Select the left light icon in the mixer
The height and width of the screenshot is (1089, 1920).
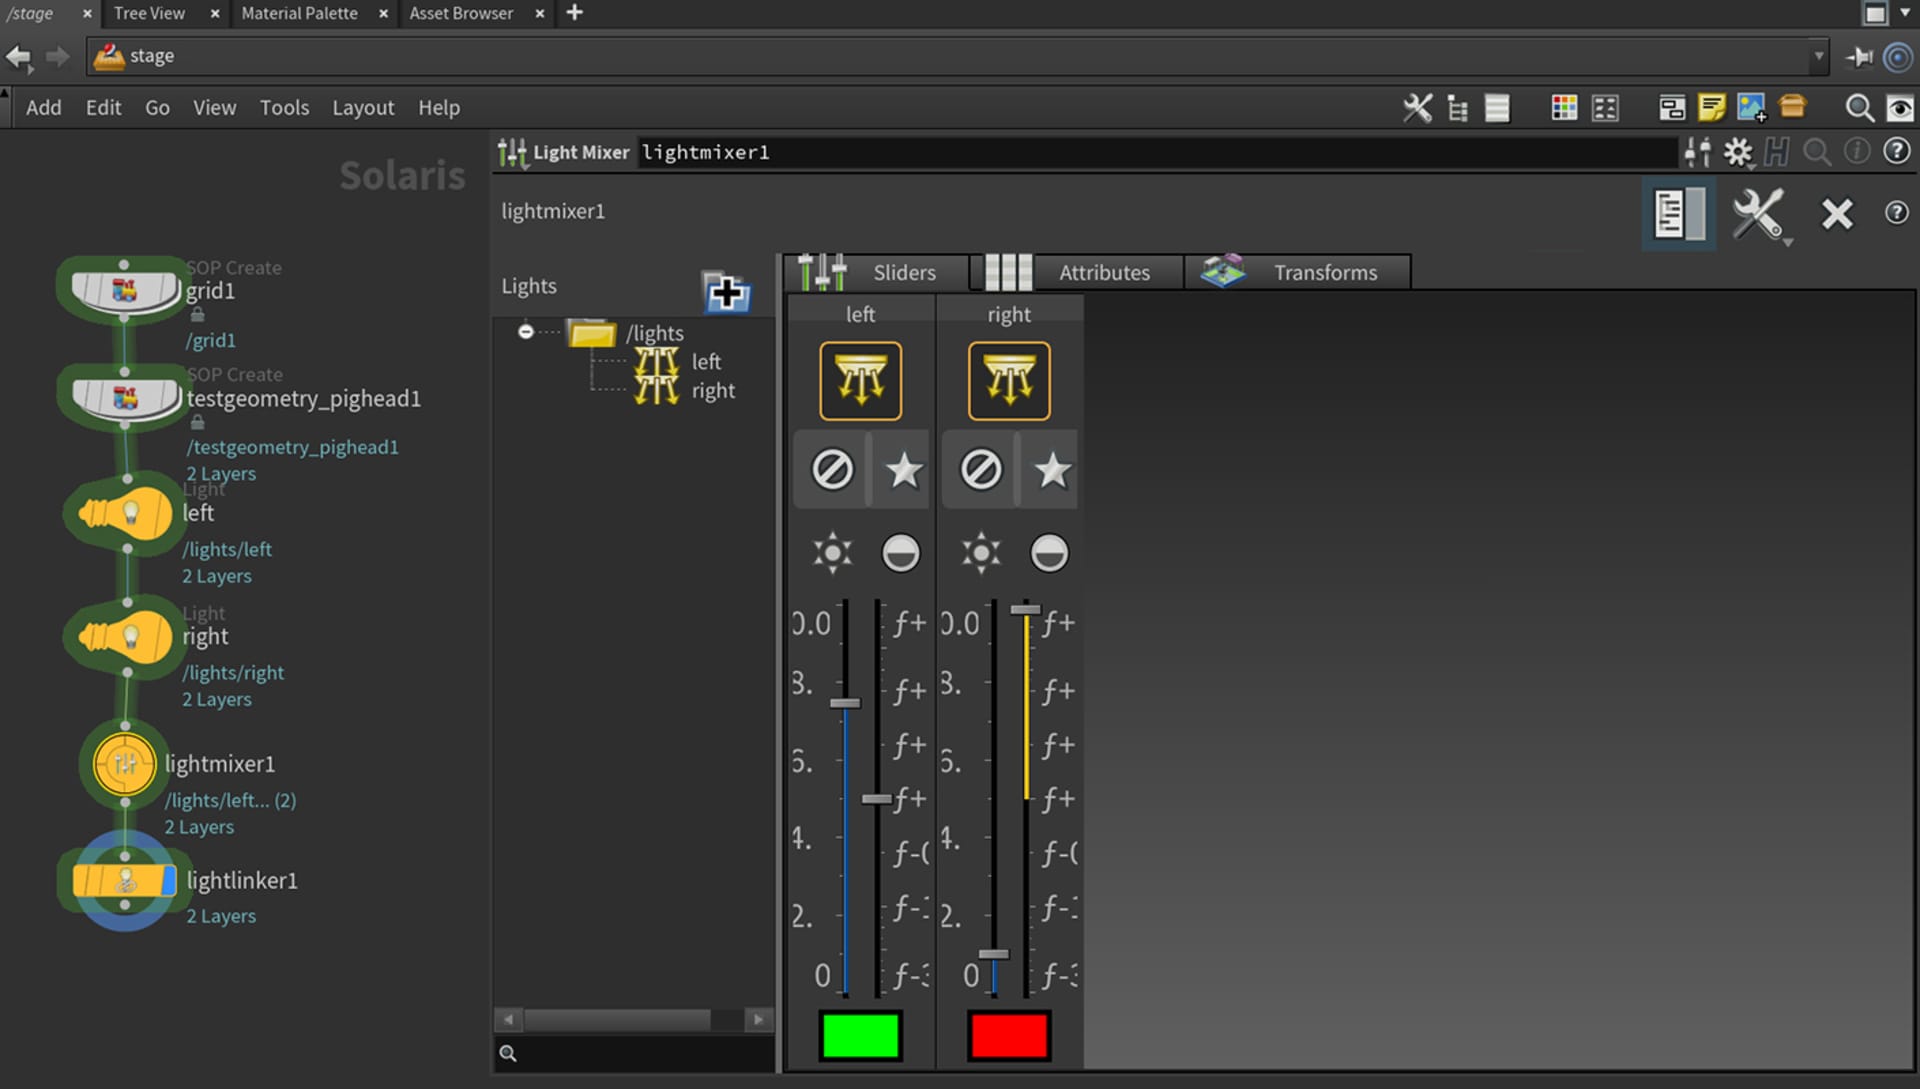(x=860, y=381)
